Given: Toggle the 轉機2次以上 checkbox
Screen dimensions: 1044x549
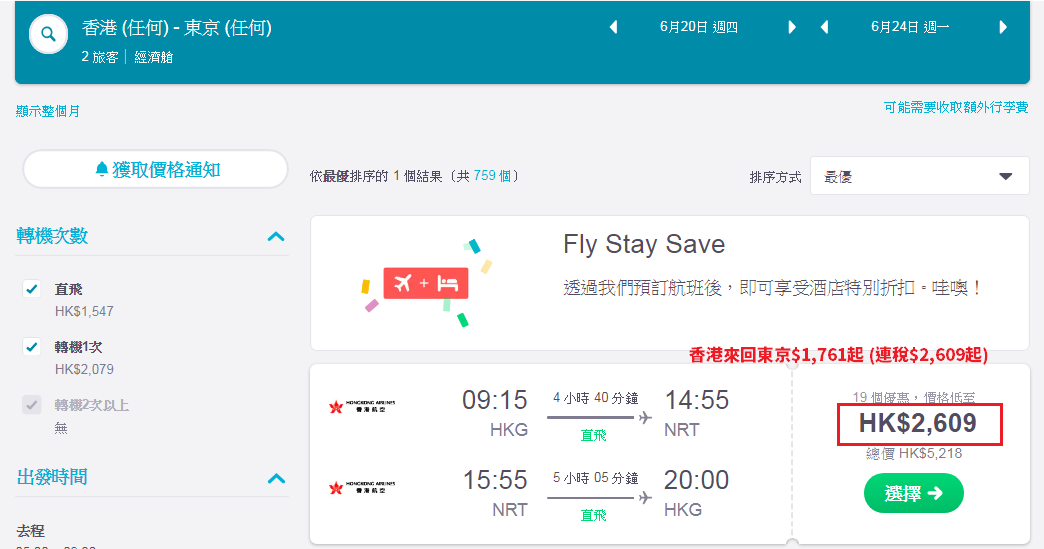Looking at the screenshot, I should click(31, 405).
